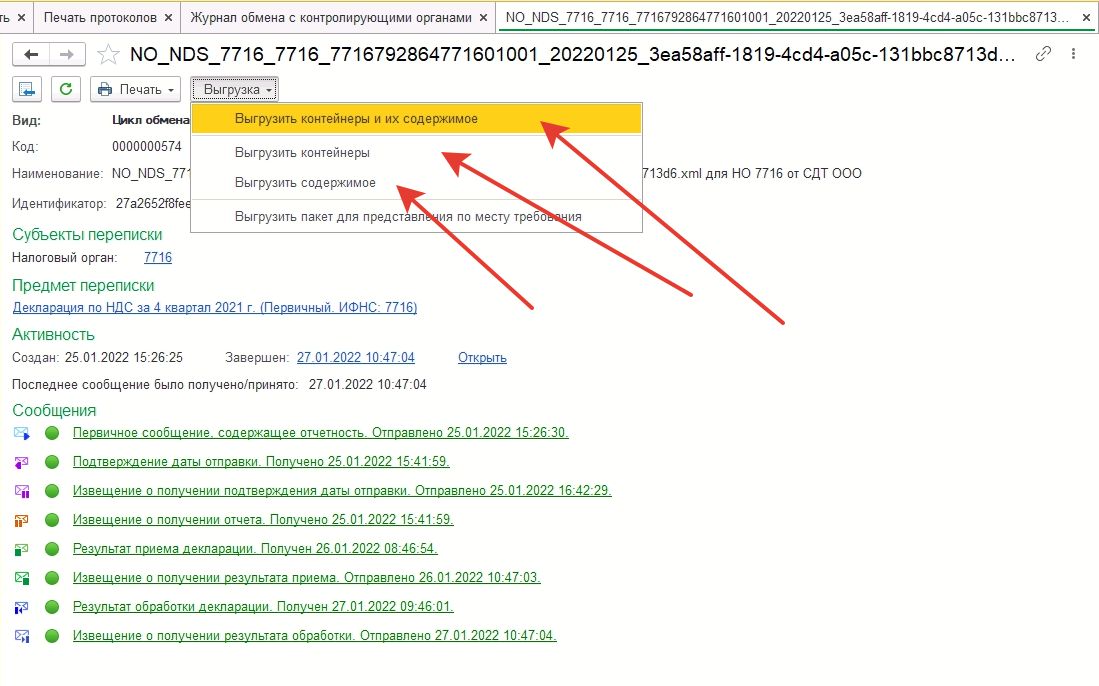Choose Выгрузить содержимое menu item

305,183
